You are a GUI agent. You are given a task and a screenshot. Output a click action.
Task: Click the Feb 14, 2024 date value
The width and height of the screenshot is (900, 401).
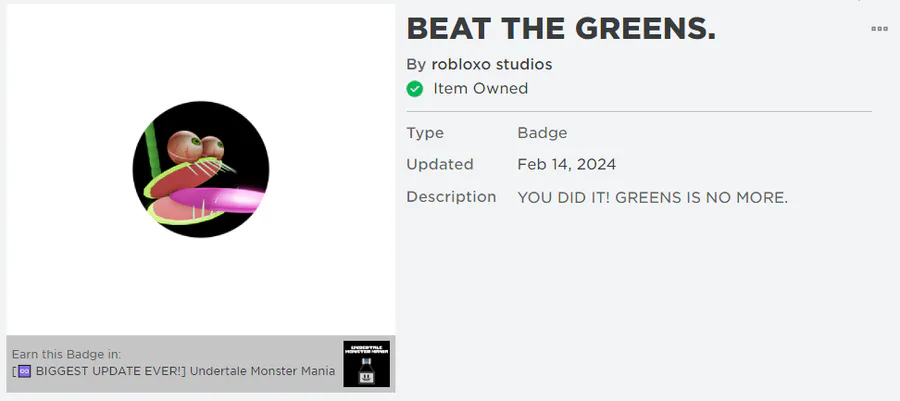pyautogui.click(x=567, y=165)
